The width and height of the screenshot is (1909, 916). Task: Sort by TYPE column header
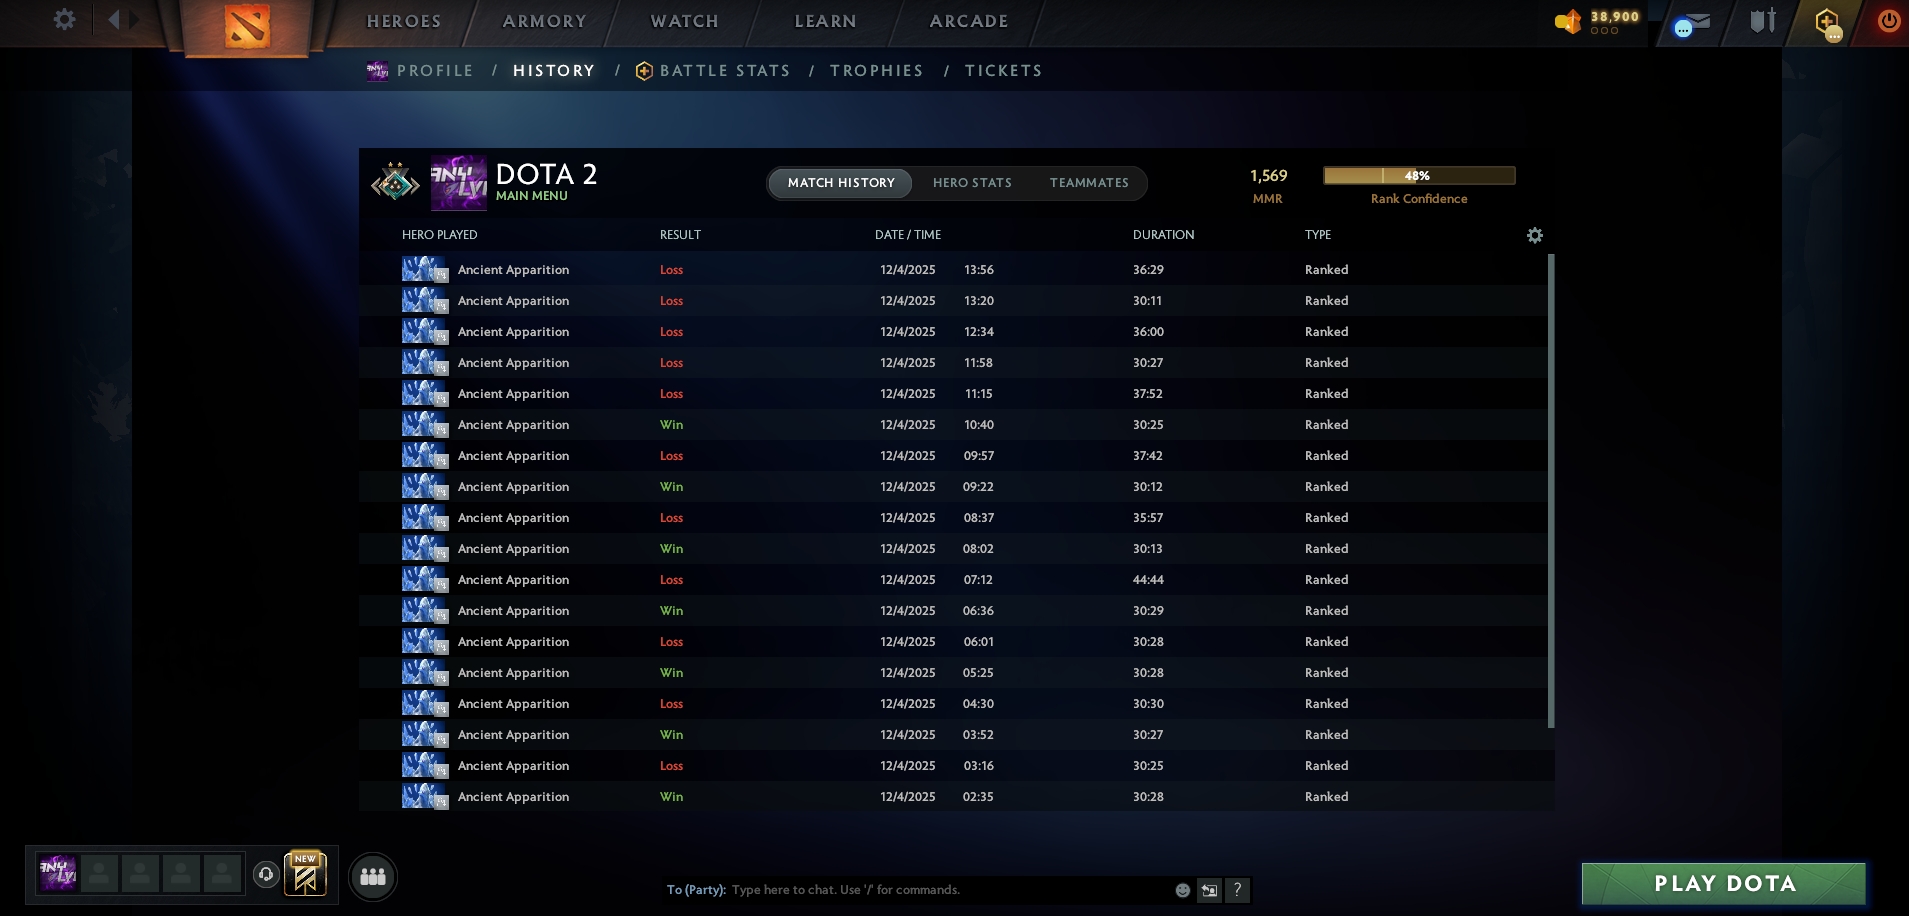pos(1318,235)
